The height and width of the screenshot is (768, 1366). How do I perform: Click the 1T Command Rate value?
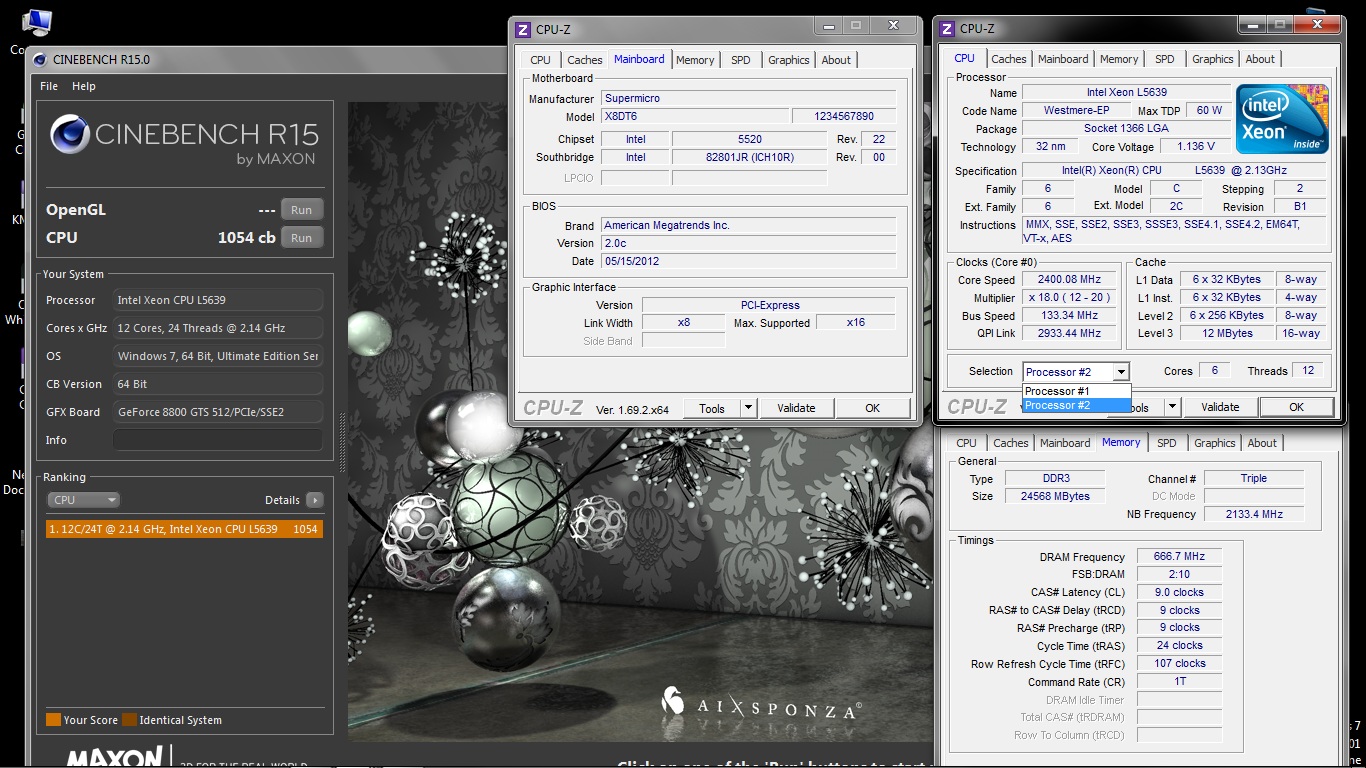1179,682
